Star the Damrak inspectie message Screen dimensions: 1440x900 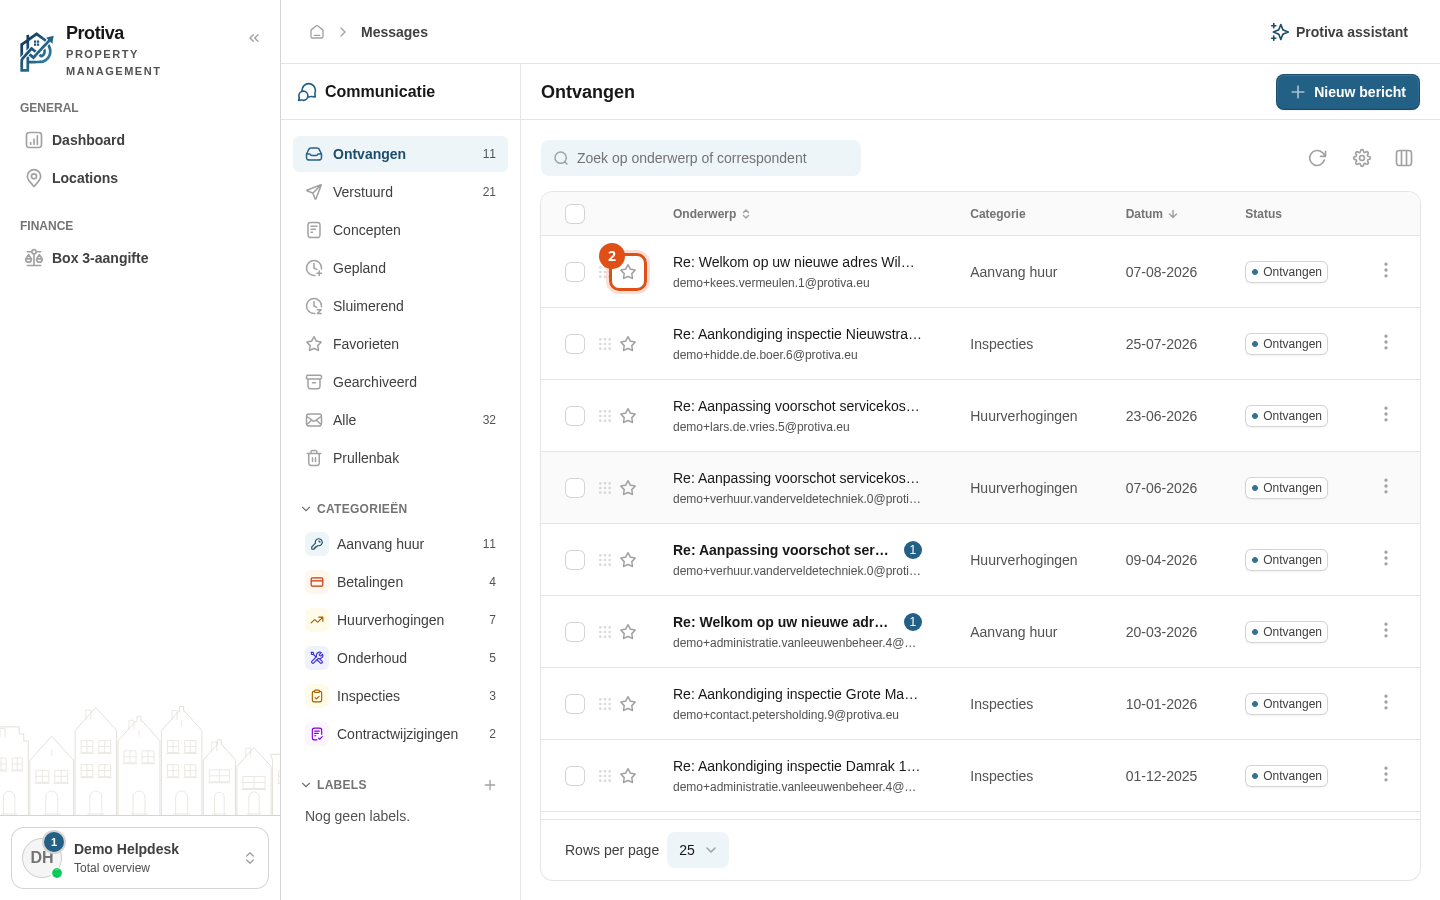[x=628, y=776]
